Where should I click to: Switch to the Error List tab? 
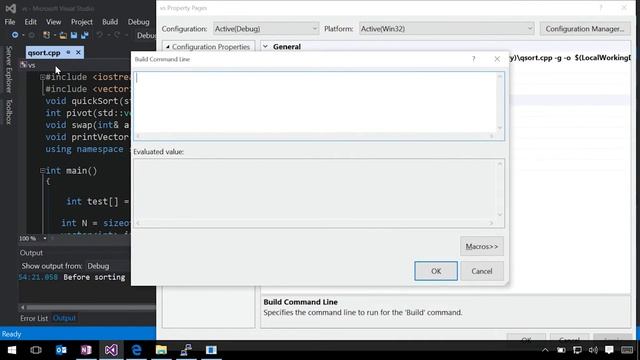[x=34, y=318]
